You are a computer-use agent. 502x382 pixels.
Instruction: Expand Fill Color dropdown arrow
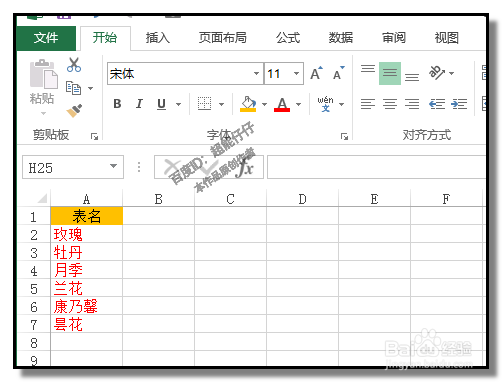coord(264,104)
